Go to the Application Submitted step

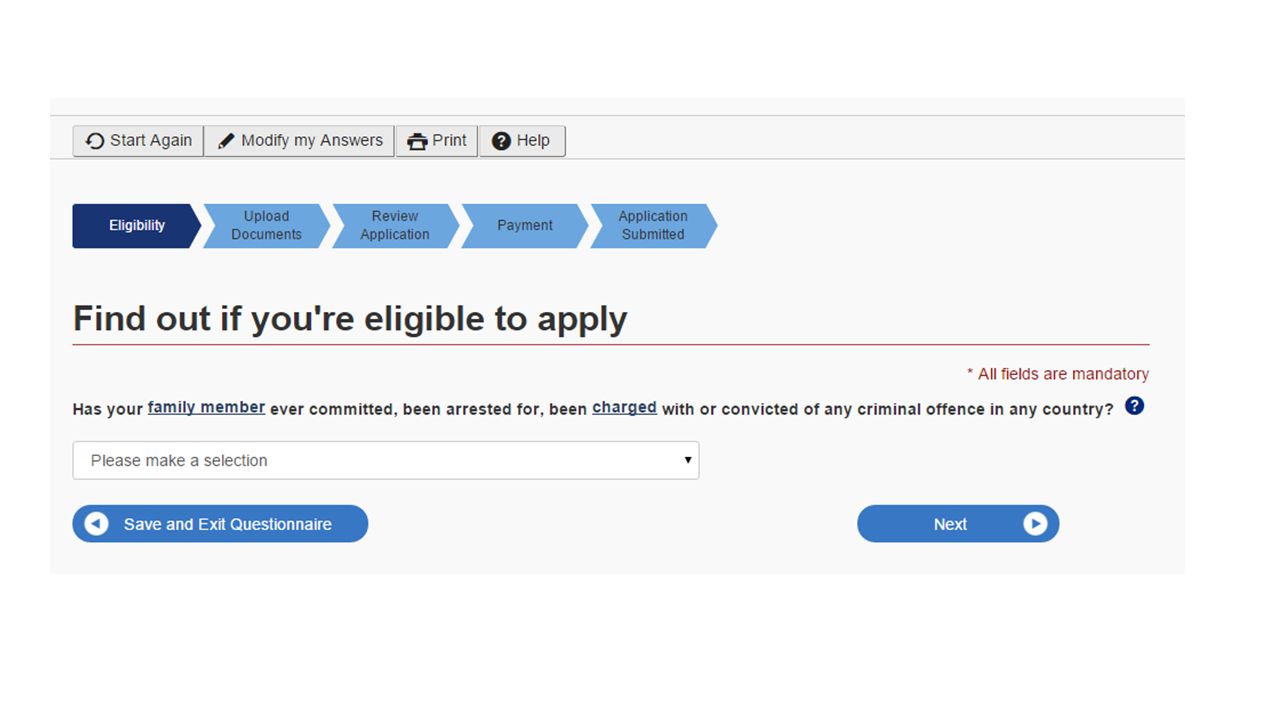(x=653, y=226)
